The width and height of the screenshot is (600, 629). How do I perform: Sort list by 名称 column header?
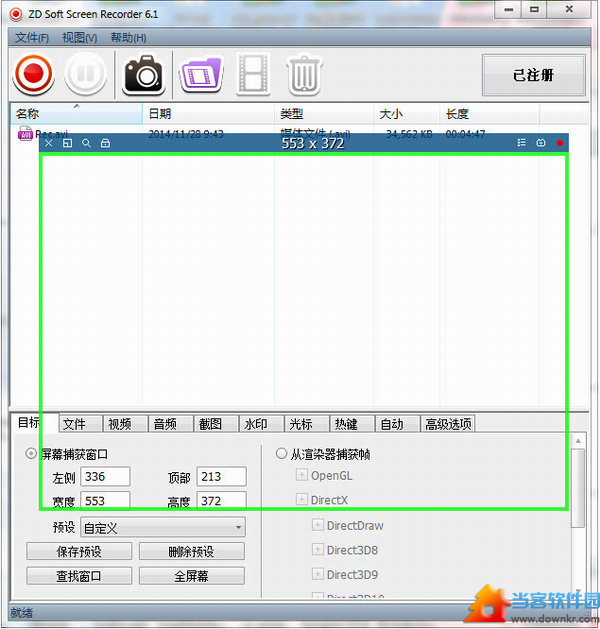pyautogui.click(x=76, y=114)
